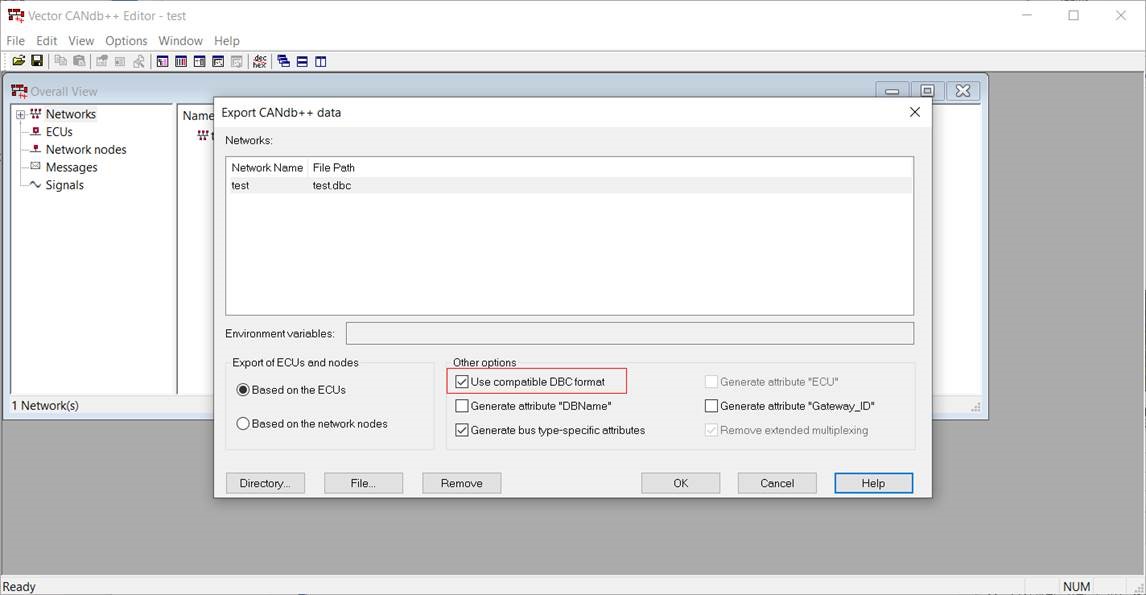
Task: Tile windows horizontally using toolbar icon
Action: [x=302, y=61]
